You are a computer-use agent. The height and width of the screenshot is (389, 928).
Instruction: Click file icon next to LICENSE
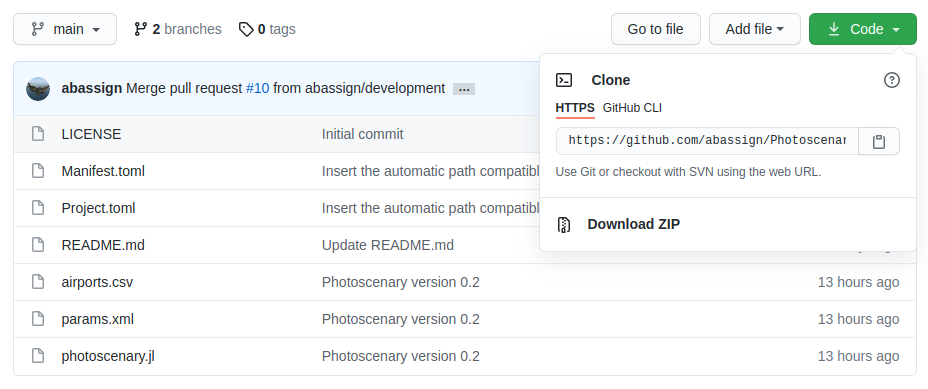tap(38, 134)
